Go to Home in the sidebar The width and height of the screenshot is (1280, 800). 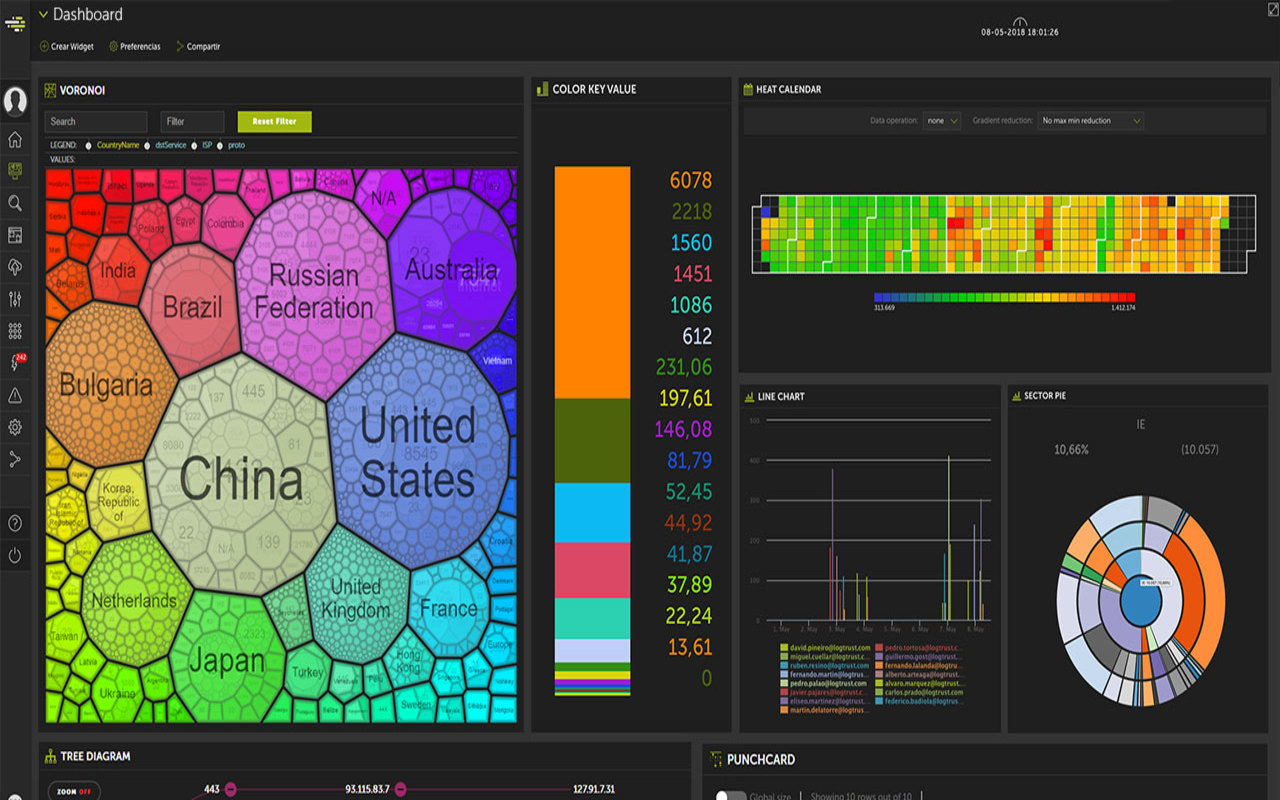tap(15, 139)
